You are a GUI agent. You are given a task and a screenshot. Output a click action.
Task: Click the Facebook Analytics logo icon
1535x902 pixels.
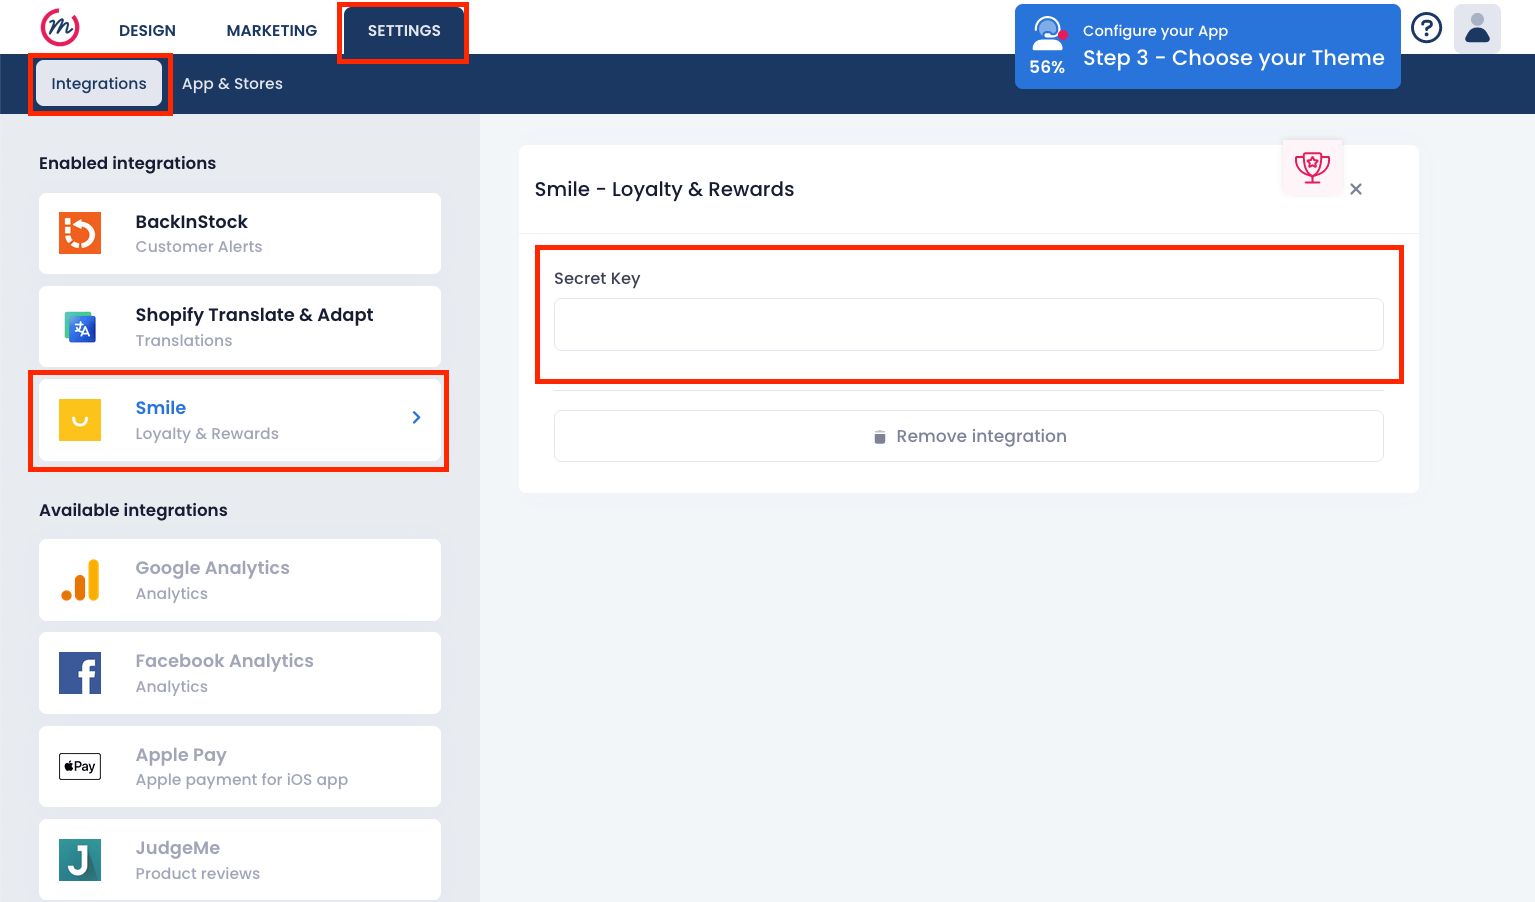click(x=80, y=673)
